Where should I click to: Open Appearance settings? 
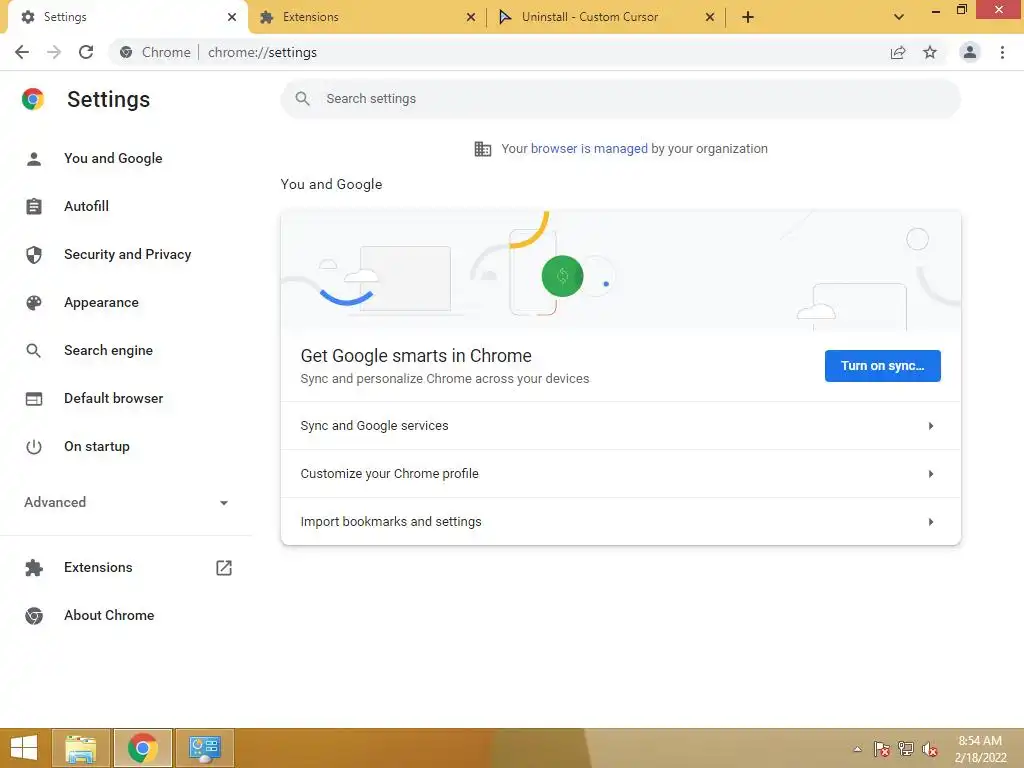pos(101,302)
